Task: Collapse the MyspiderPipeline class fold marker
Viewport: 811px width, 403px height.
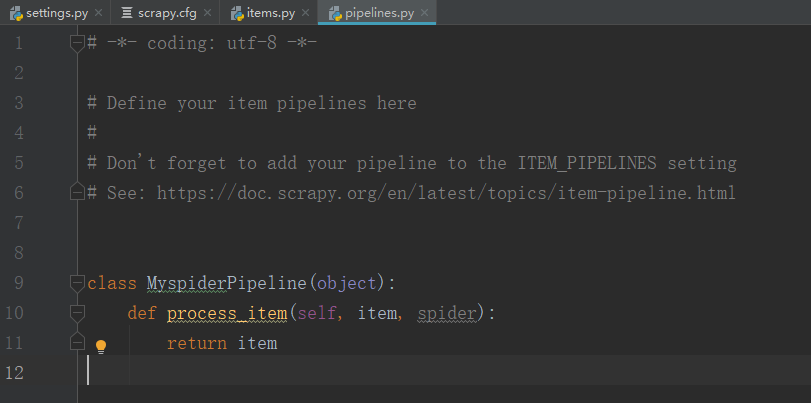Action: pyautogui.click(x=77, y=283)
